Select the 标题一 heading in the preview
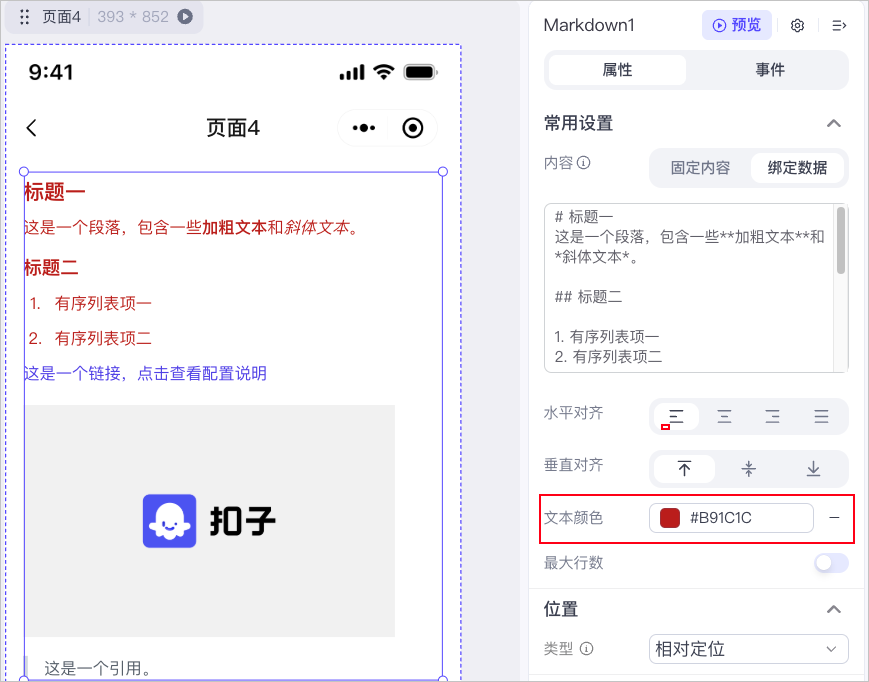869x682 pixels. 54,192
